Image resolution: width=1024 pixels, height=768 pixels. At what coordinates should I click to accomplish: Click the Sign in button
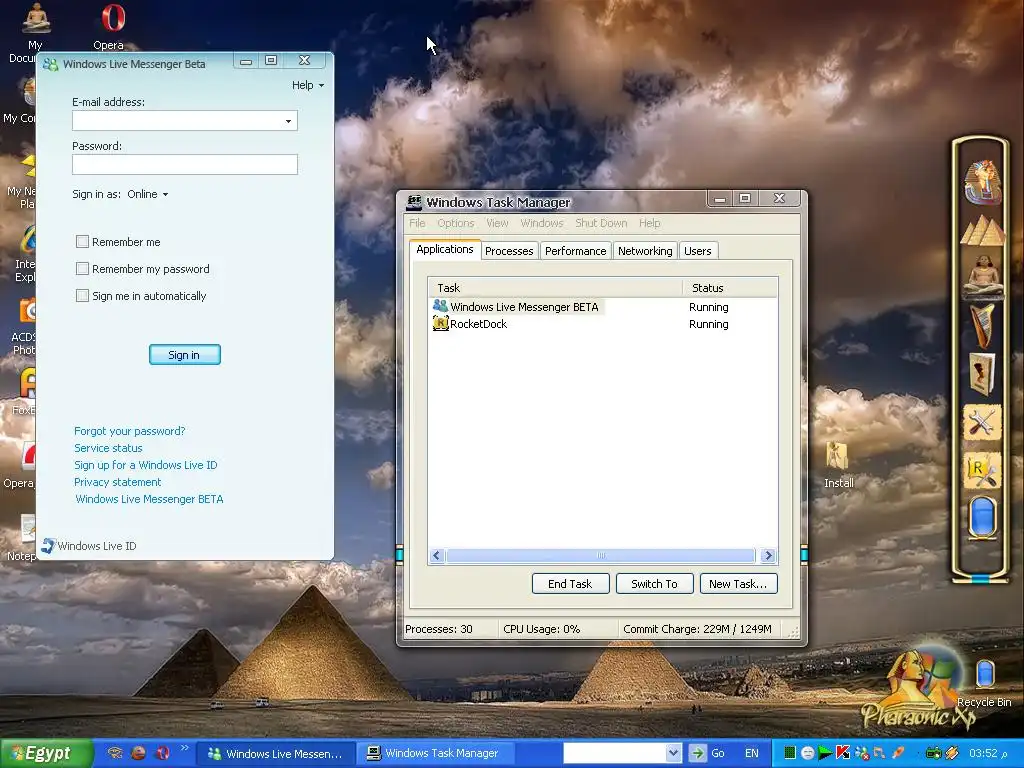click(185, 355)
